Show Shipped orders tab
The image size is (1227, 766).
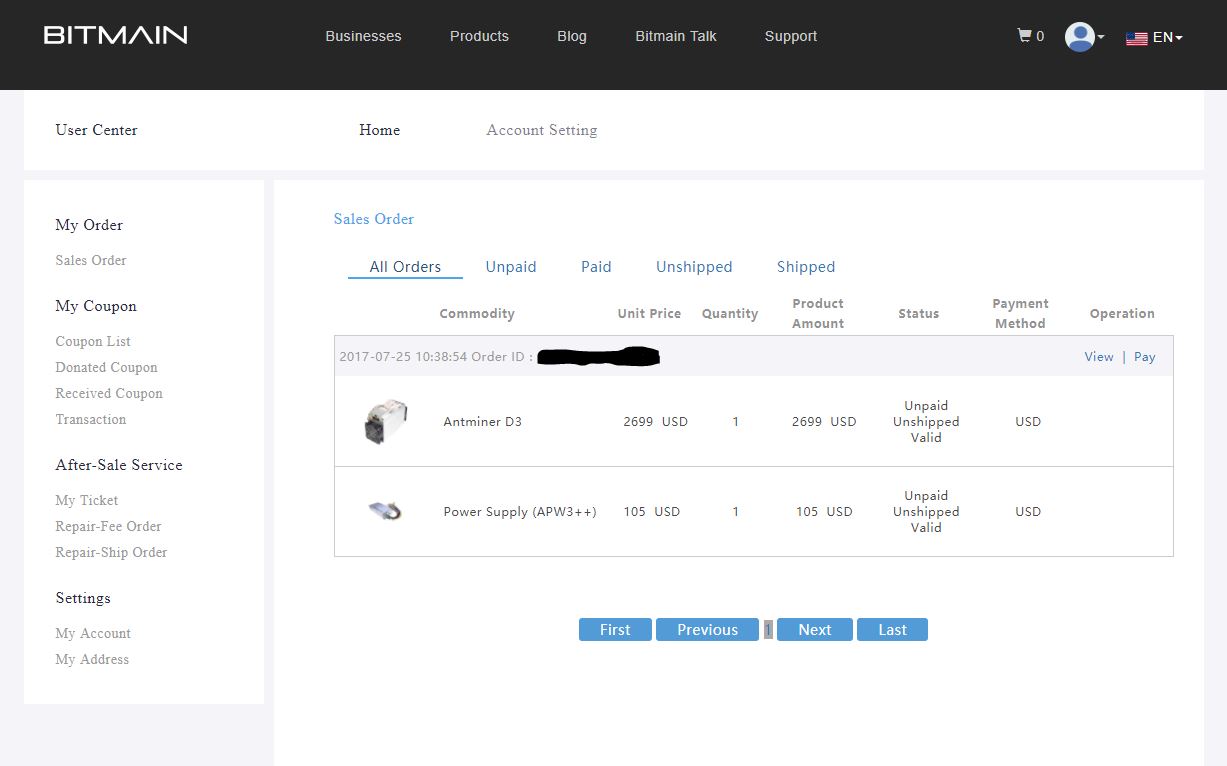[x=806, y=267]
